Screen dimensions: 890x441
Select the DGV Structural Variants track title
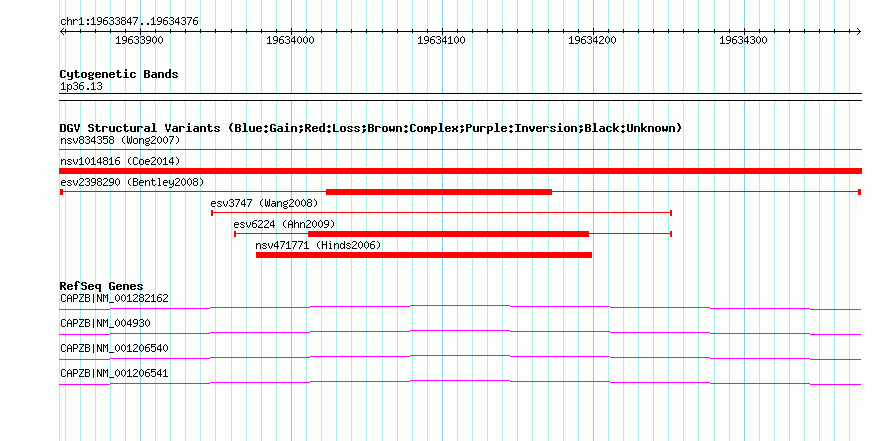pos(371,128)
